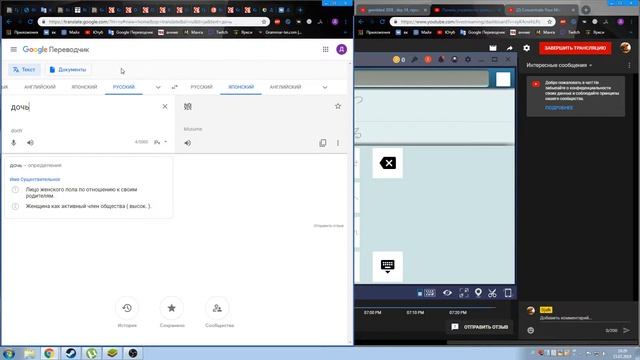
Task: Click the gold coin counter in emulator
Action: pos(399,60)
